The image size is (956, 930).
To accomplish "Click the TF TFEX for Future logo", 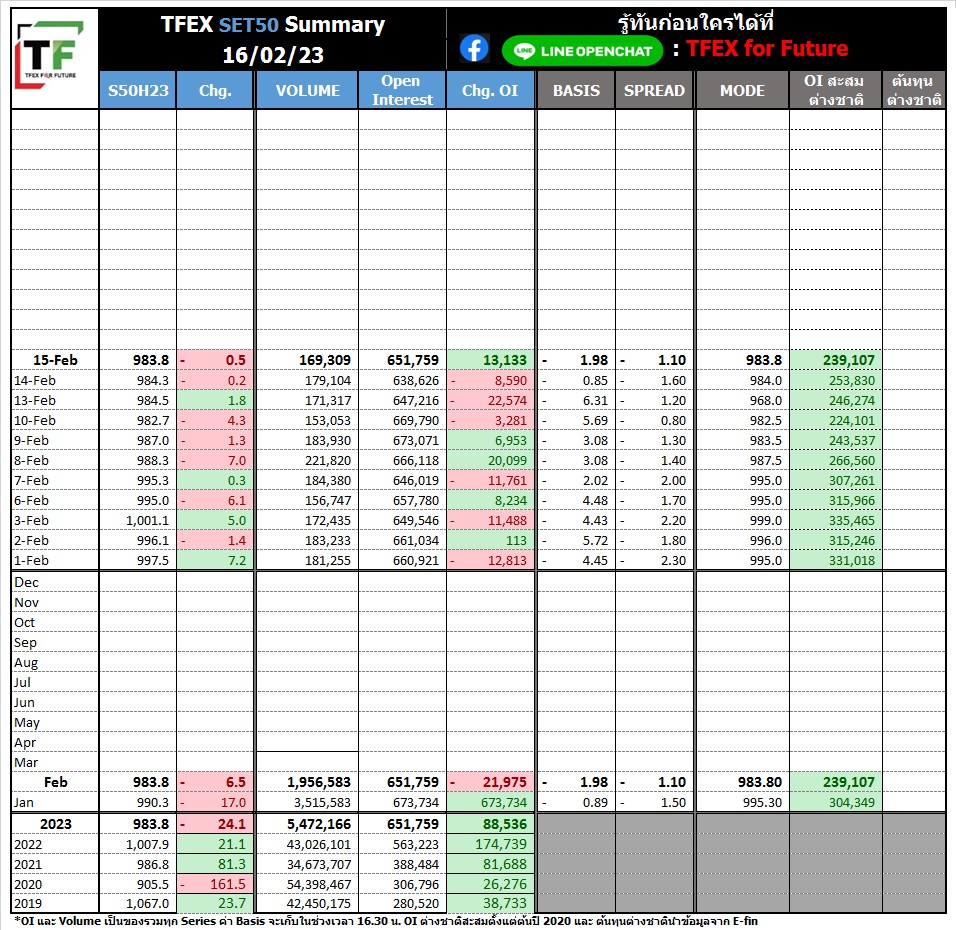I will coord(50,55).
